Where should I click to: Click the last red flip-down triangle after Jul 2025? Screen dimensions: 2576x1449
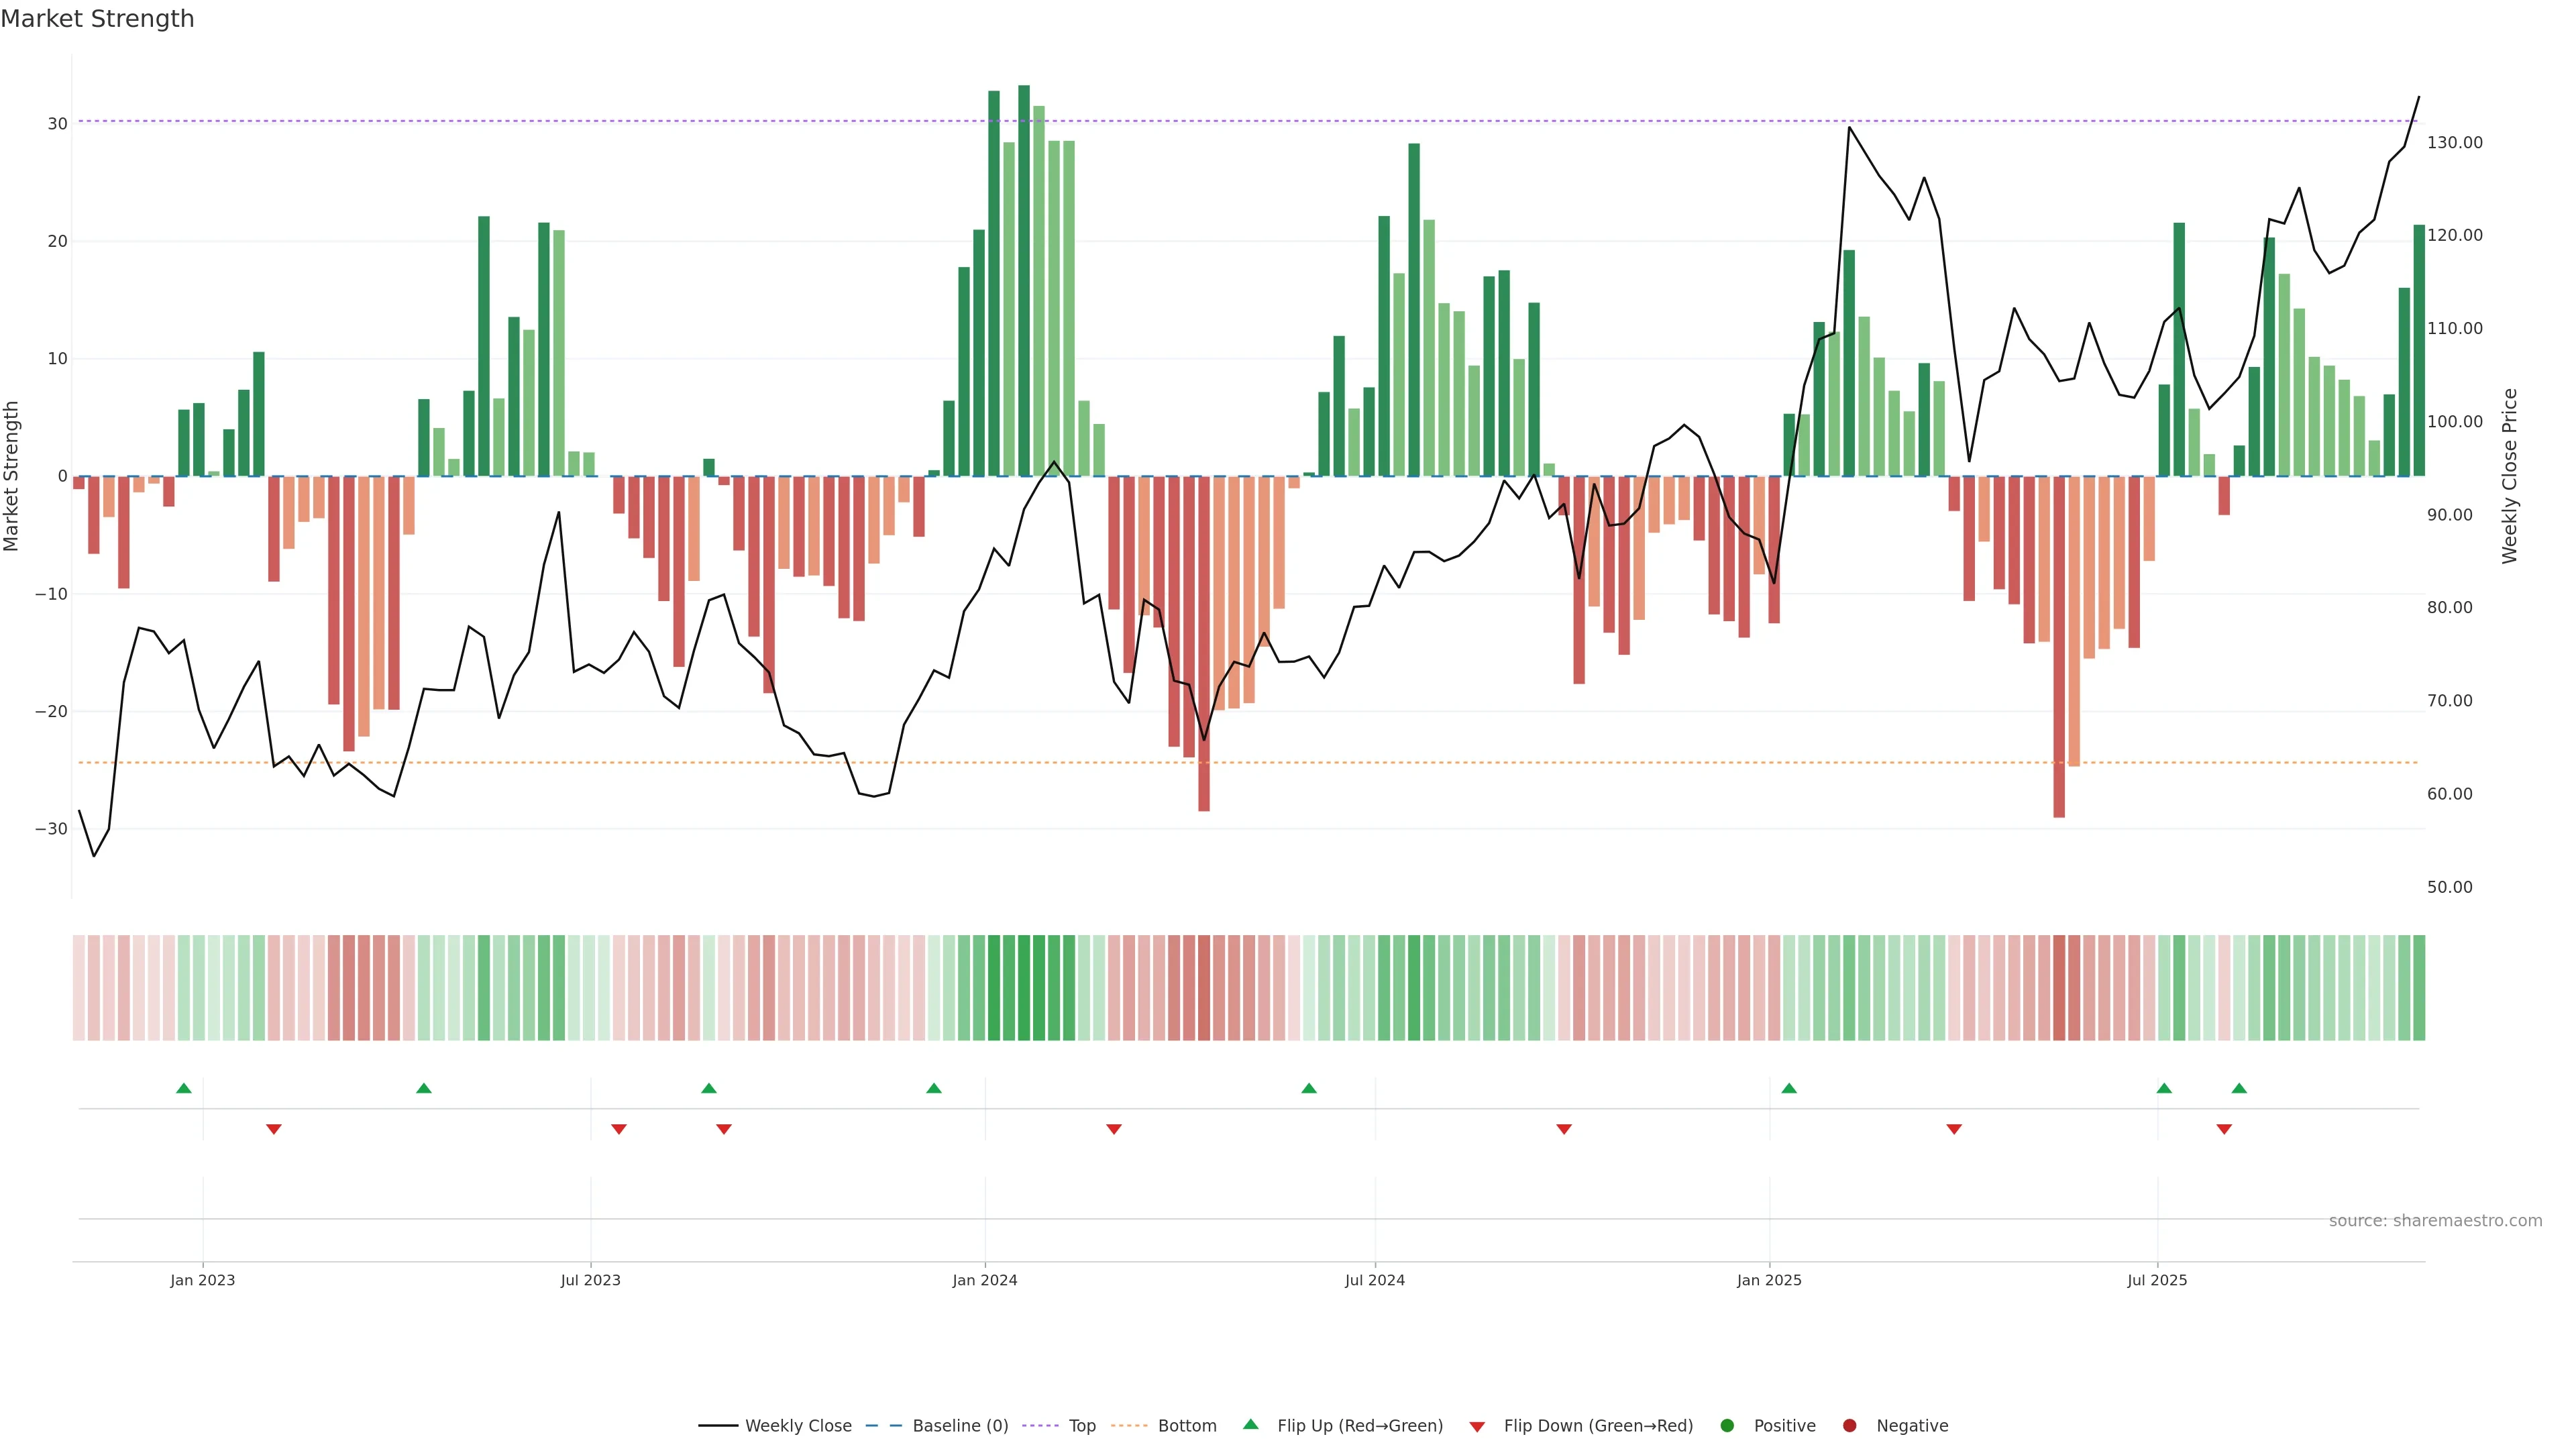2224,1129
